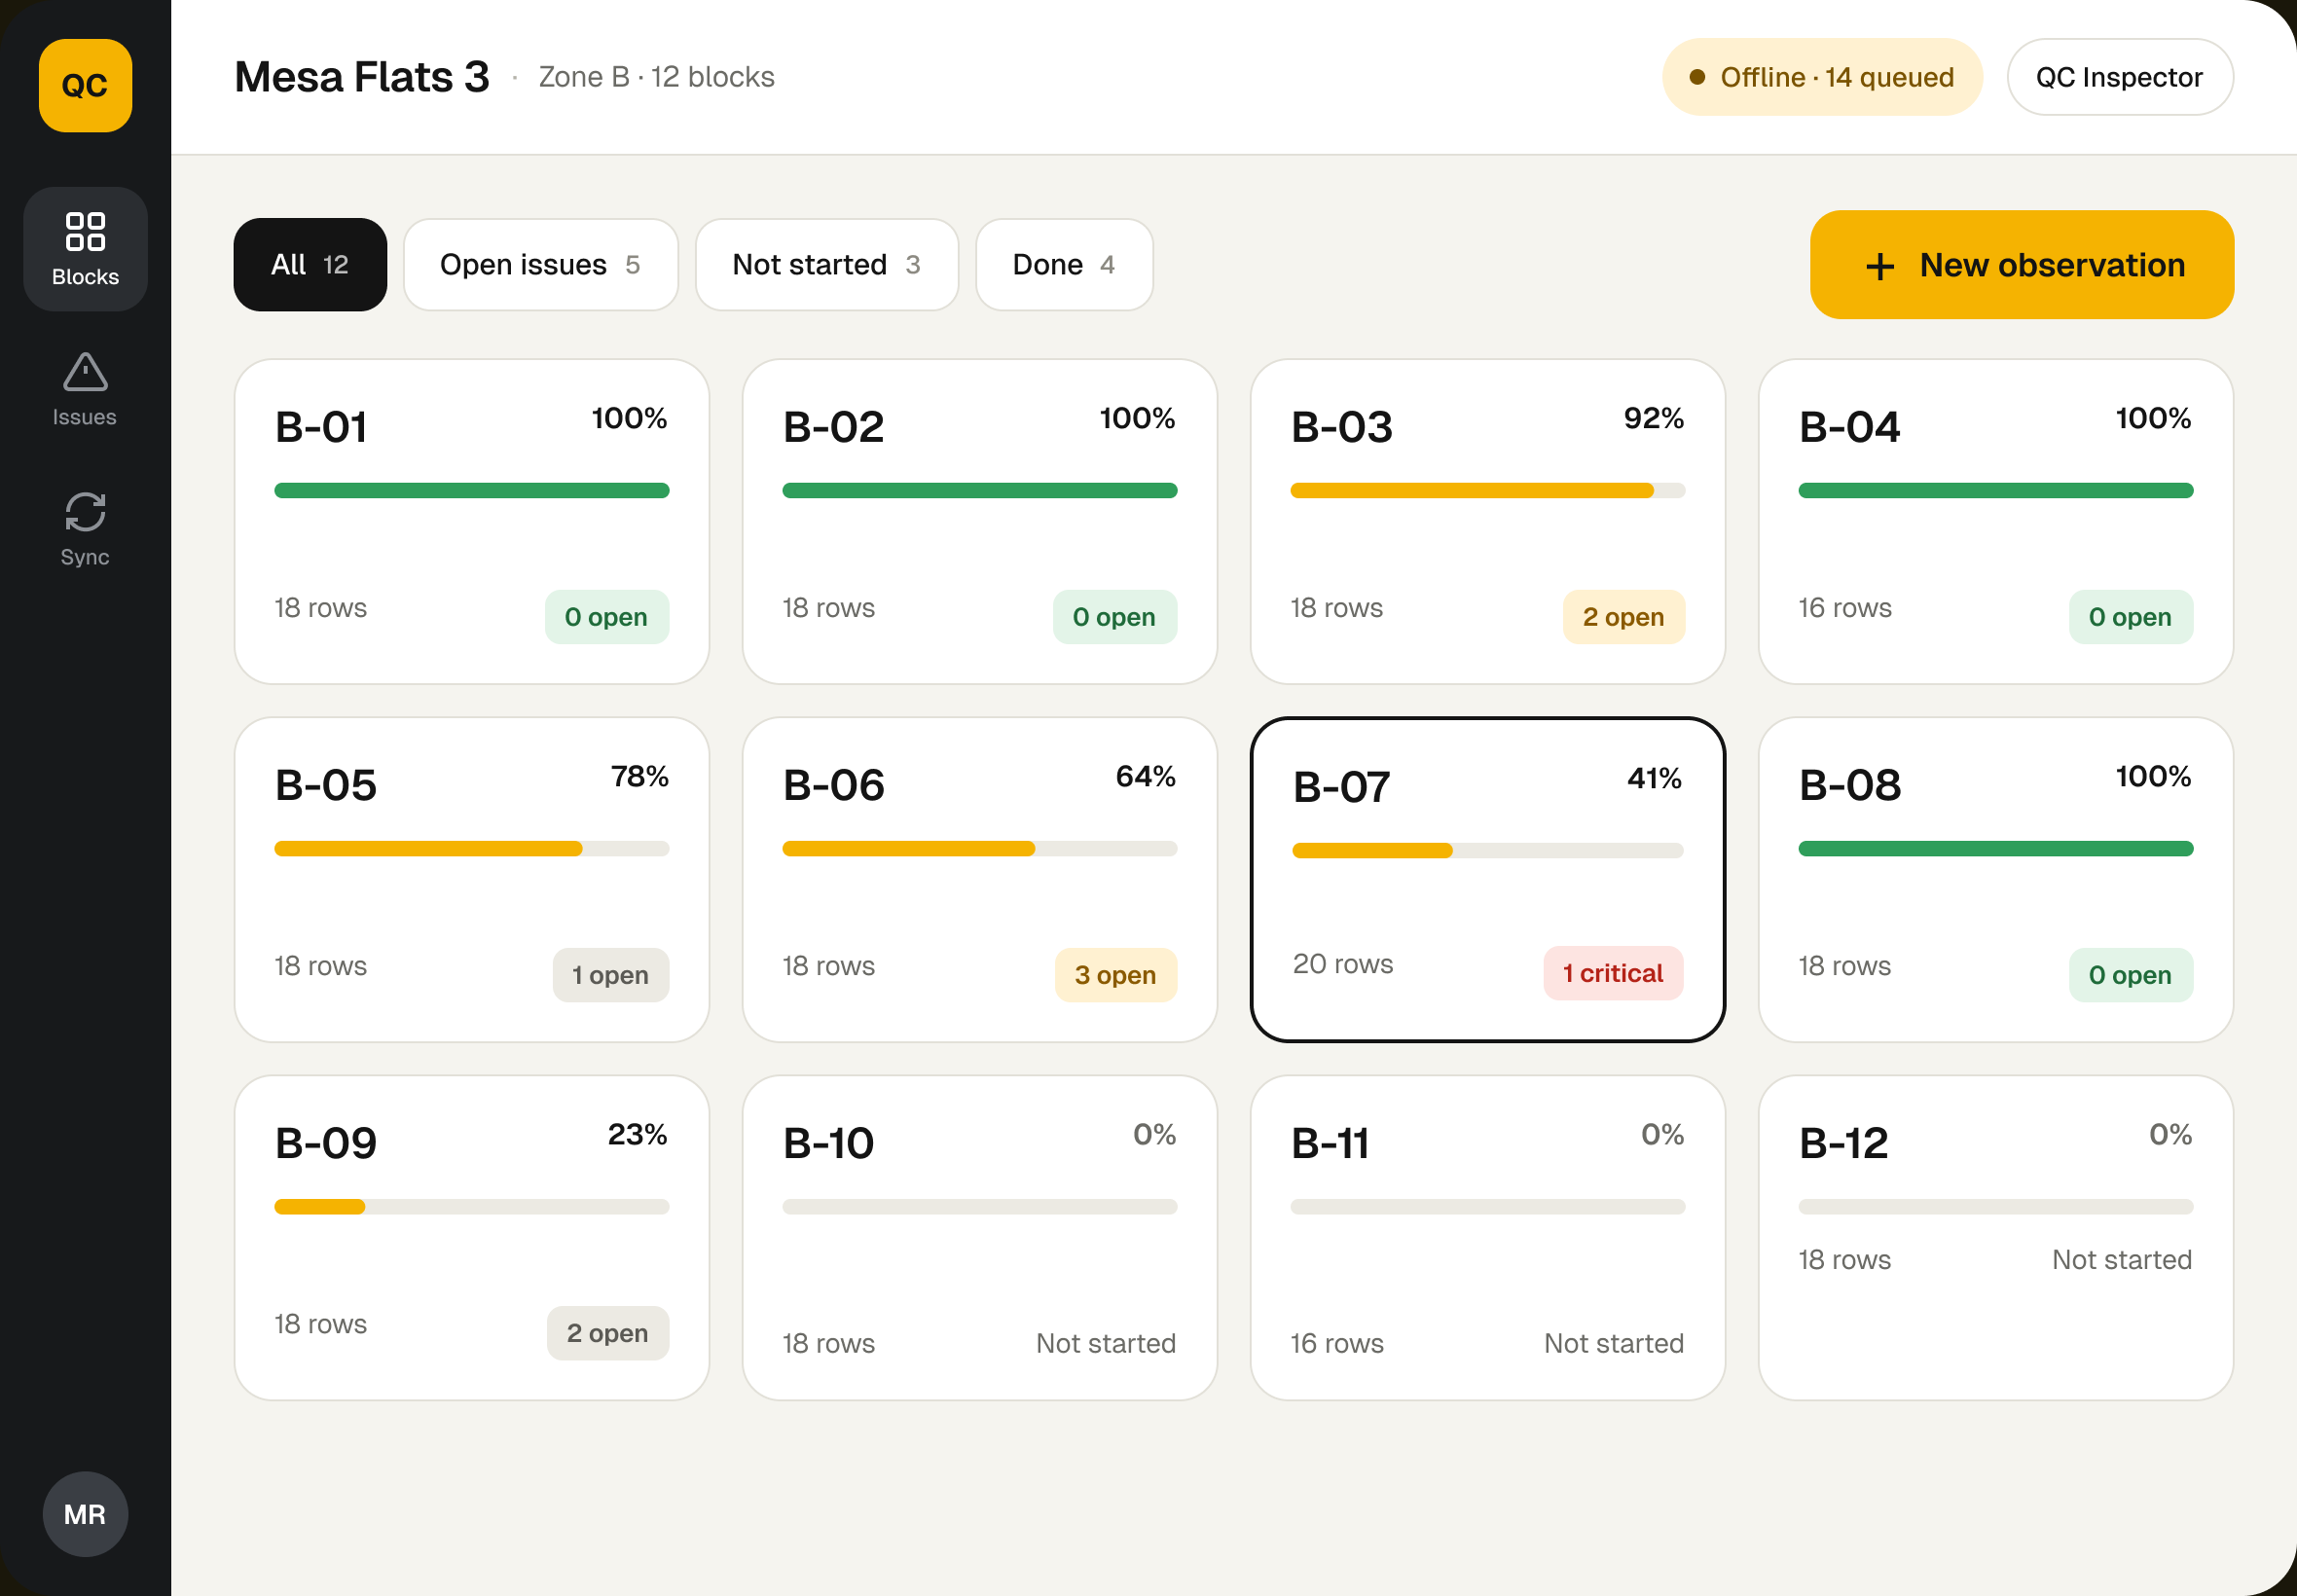Click the 16 rows text on B-11
The image size is (2297, 1596).
pyautogui.click(x=1337, y=1343)
